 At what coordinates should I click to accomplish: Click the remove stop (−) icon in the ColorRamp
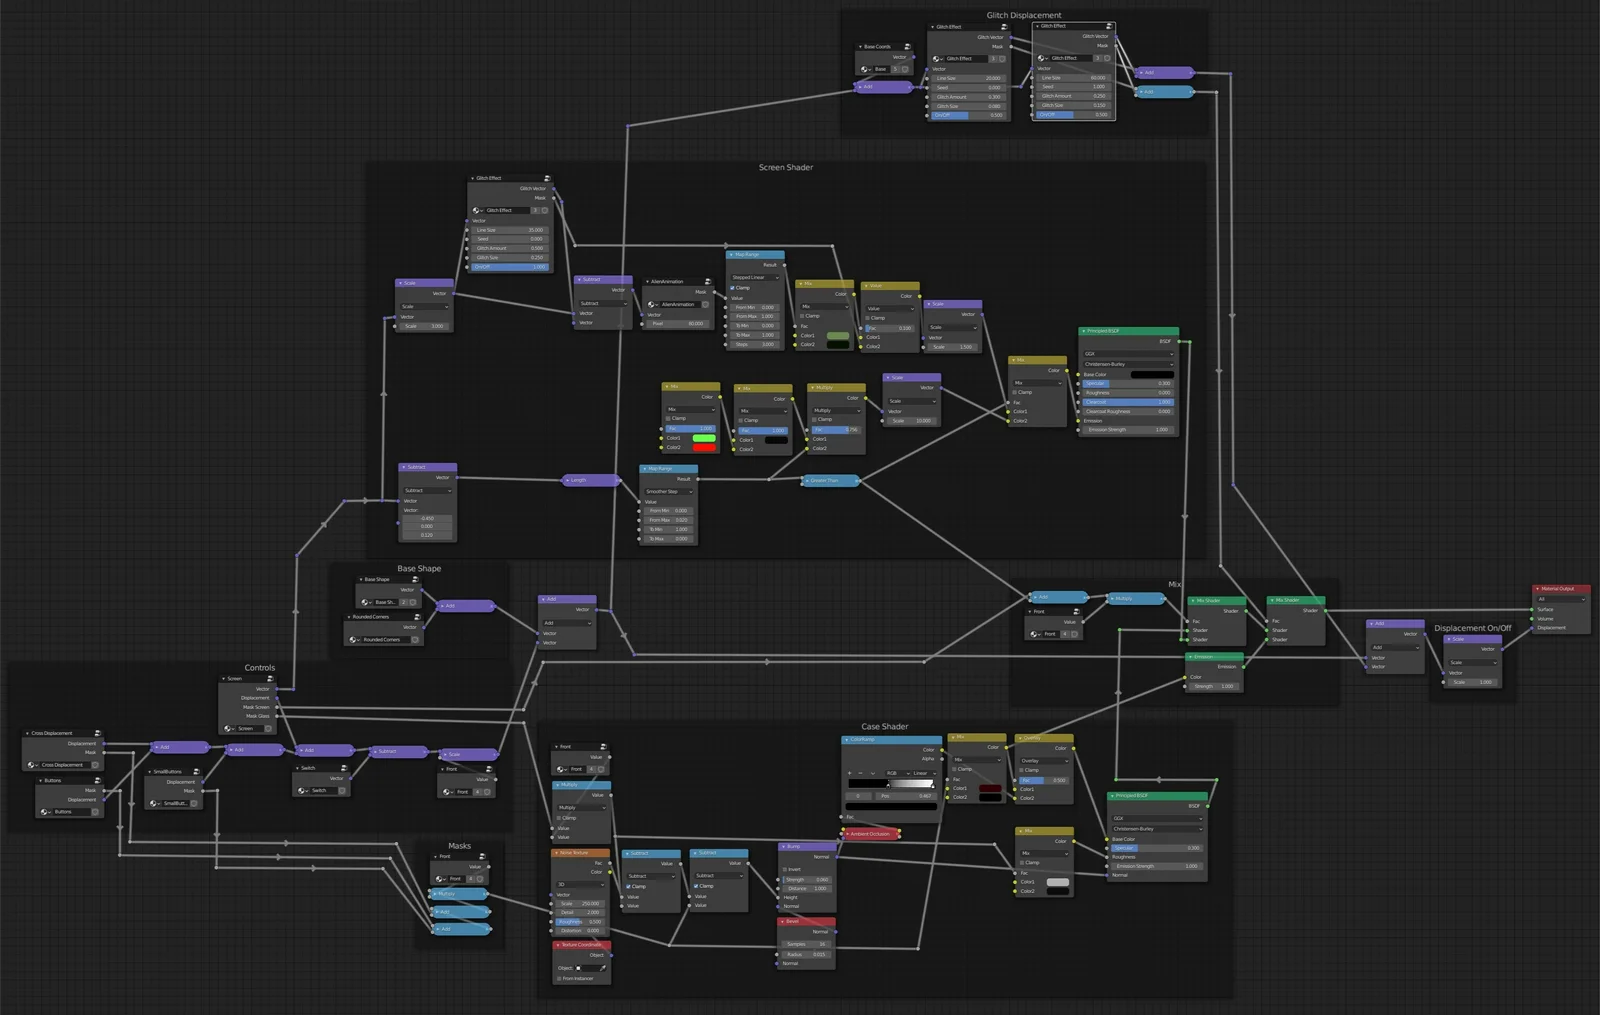pyautogui.click(x=860, y=773)
